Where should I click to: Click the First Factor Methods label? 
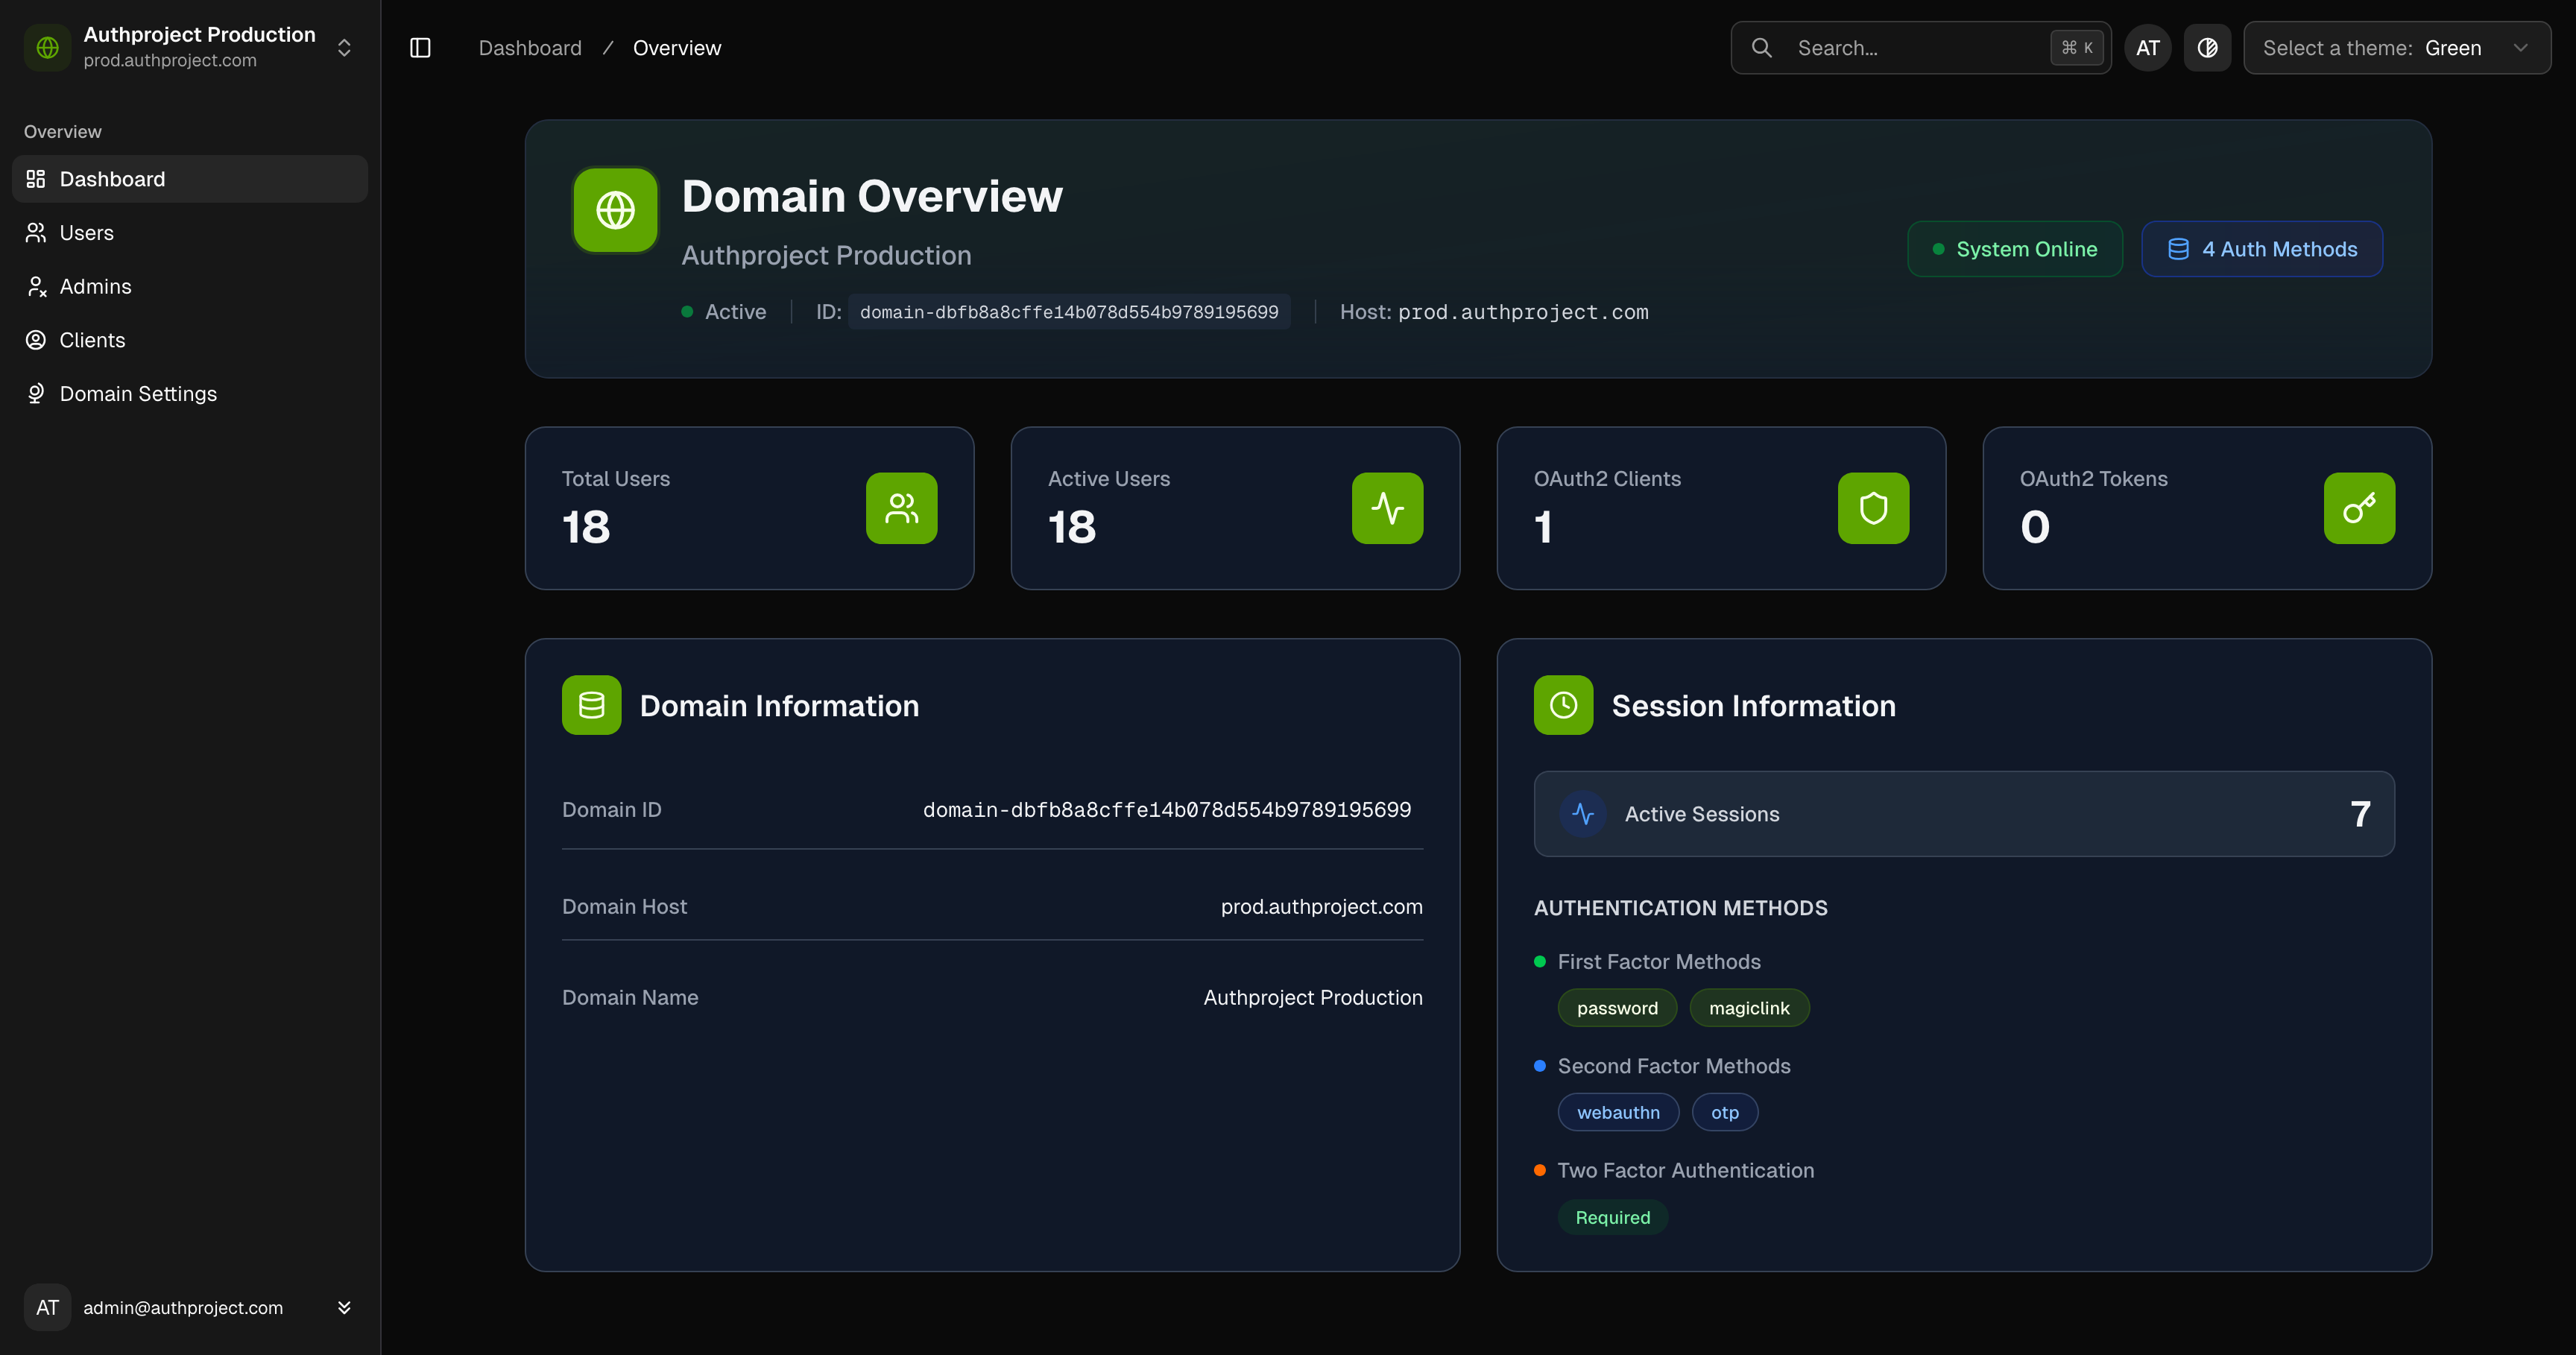point(1659,962)
